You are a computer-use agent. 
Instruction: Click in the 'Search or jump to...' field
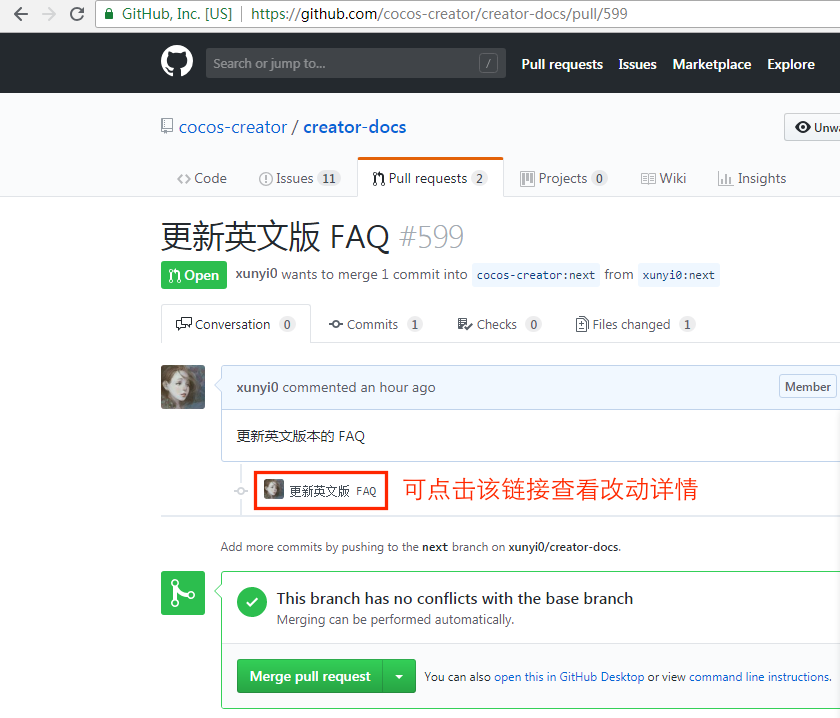coord(355,63)
